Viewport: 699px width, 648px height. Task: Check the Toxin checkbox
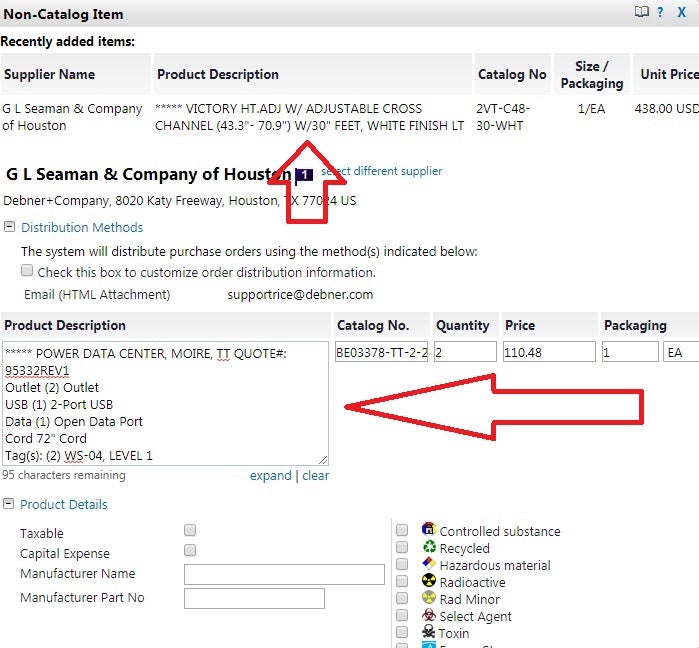coord(402,632)
